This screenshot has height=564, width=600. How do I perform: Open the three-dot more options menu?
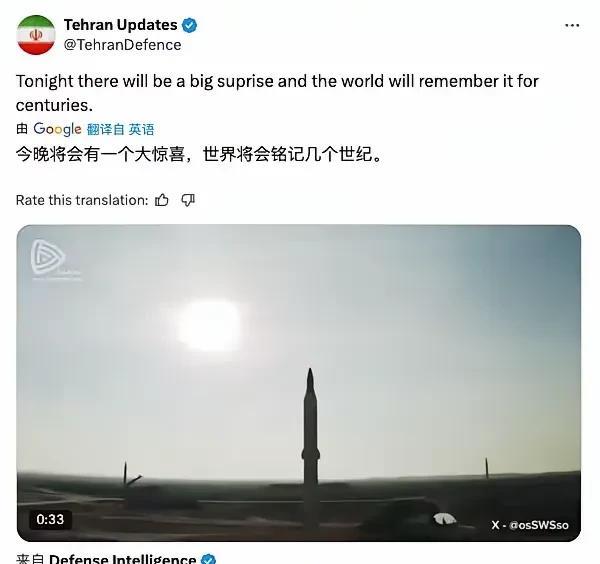(x=572, y=25)
